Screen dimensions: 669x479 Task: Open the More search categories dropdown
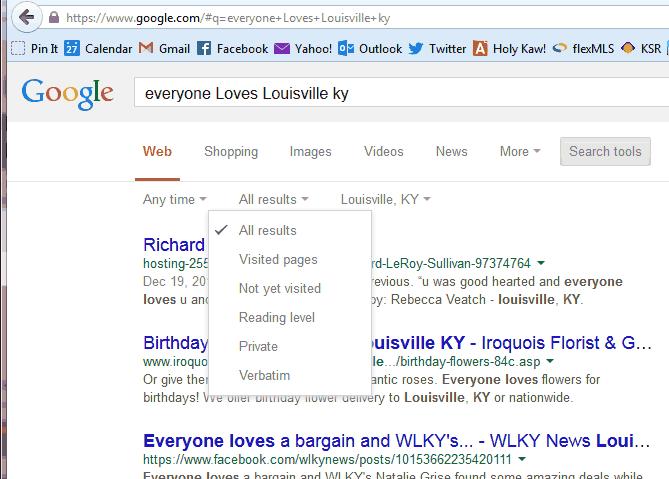[x=519, y=152]
